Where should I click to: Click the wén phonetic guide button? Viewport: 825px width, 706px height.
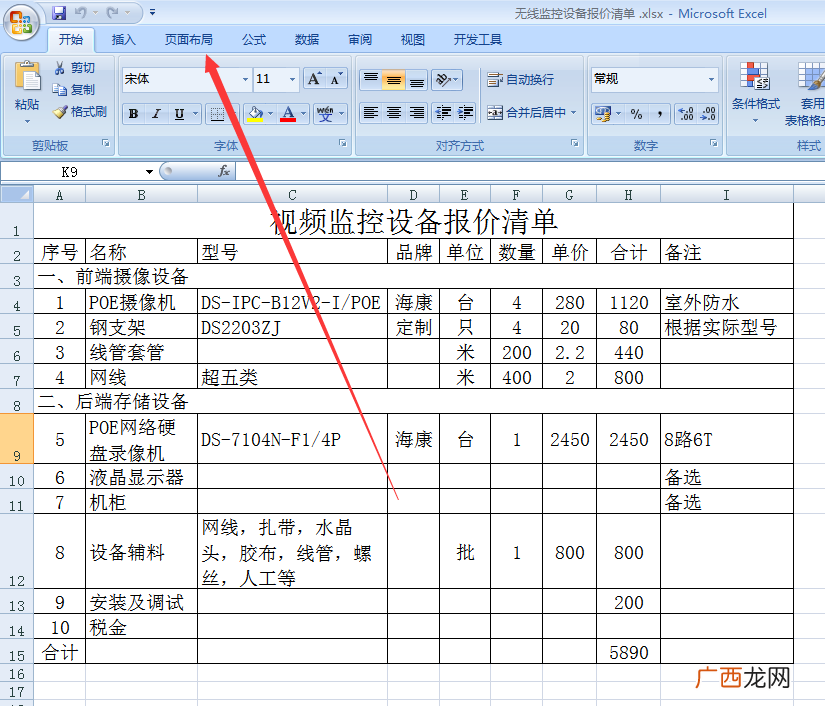325,114
